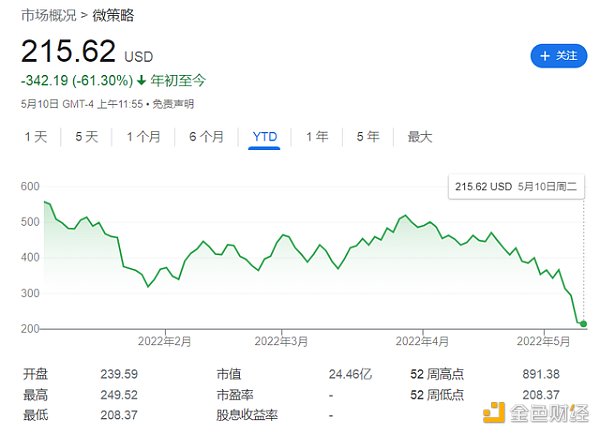Image resolution: width=600 pixels, height=434 pixels.
Task: Click the red down arrow icon
Action: click(142, 81)
